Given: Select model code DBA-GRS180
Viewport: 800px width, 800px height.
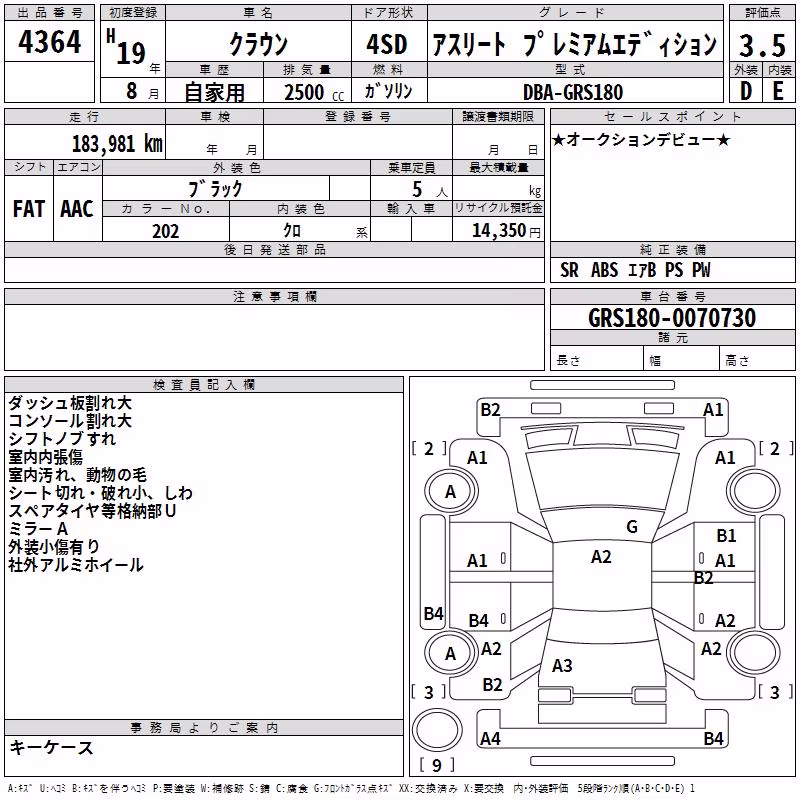Looking at the screenshot, I should coord(573,92).
